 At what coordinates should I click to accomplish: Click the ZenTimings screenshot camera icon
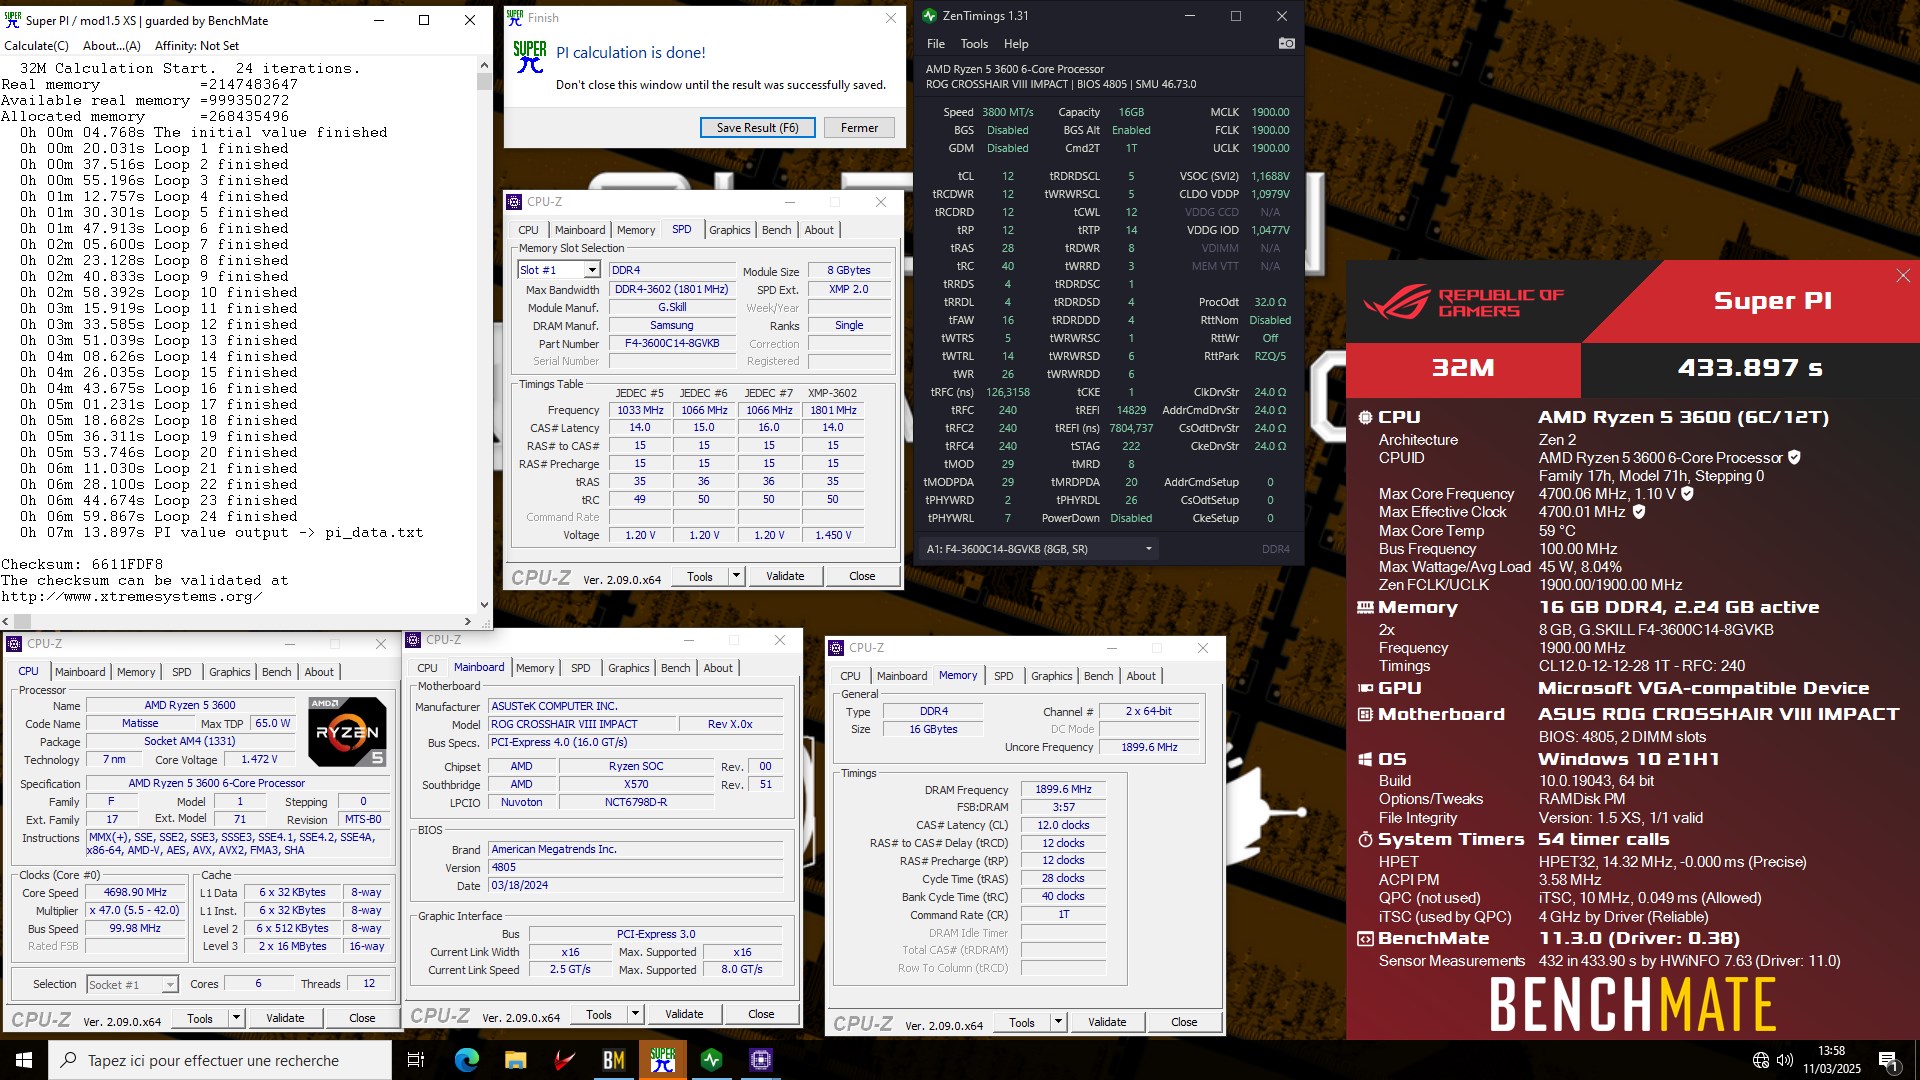tap(1286, 43)
